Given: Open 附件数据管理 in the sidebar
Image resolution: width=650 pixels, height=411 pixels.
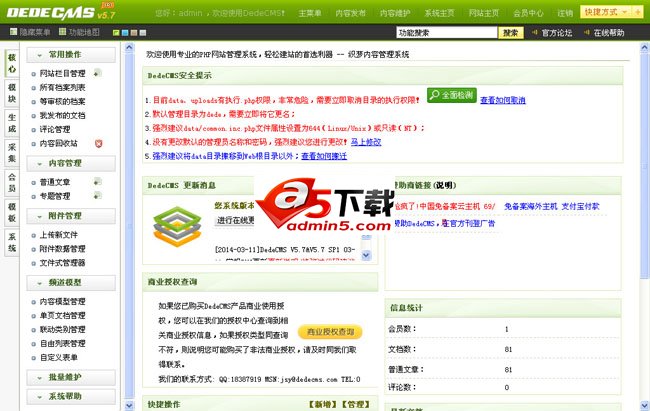Looking at the screenshot, I should pyautogui.click(x=62, y=249).
